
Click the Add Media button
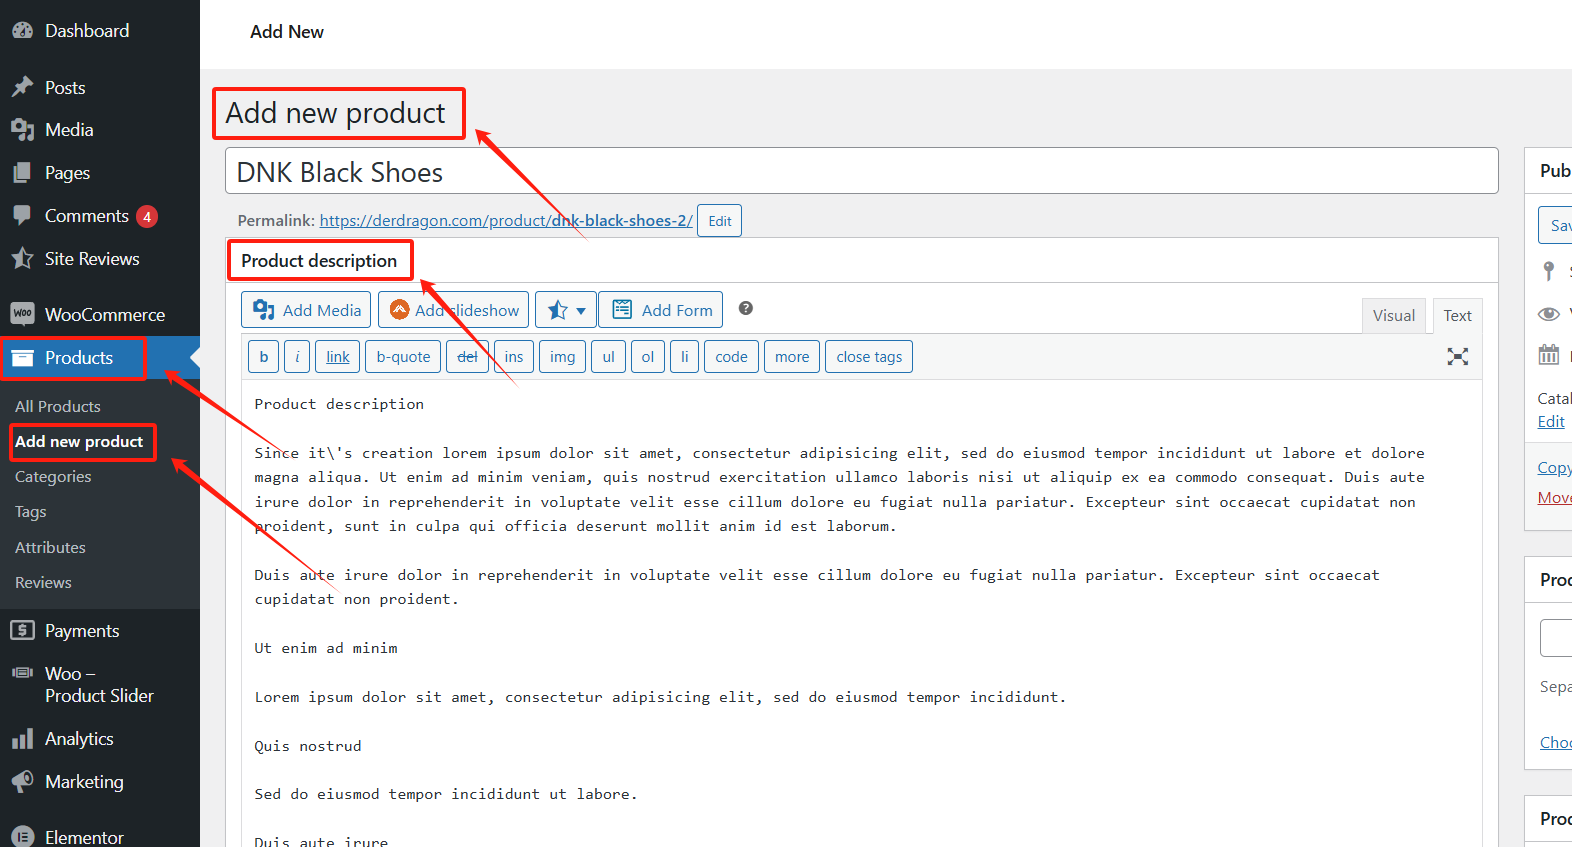(x=306, y=310)
